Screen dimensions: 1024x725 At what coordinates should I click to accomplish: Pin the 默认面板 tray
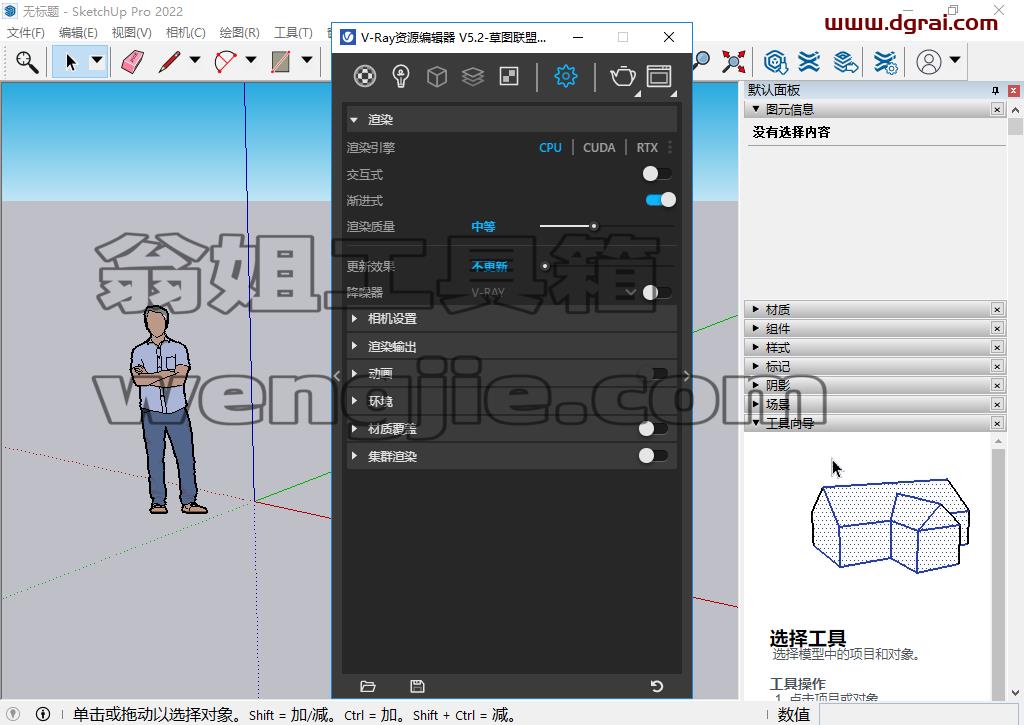[995, 90]
